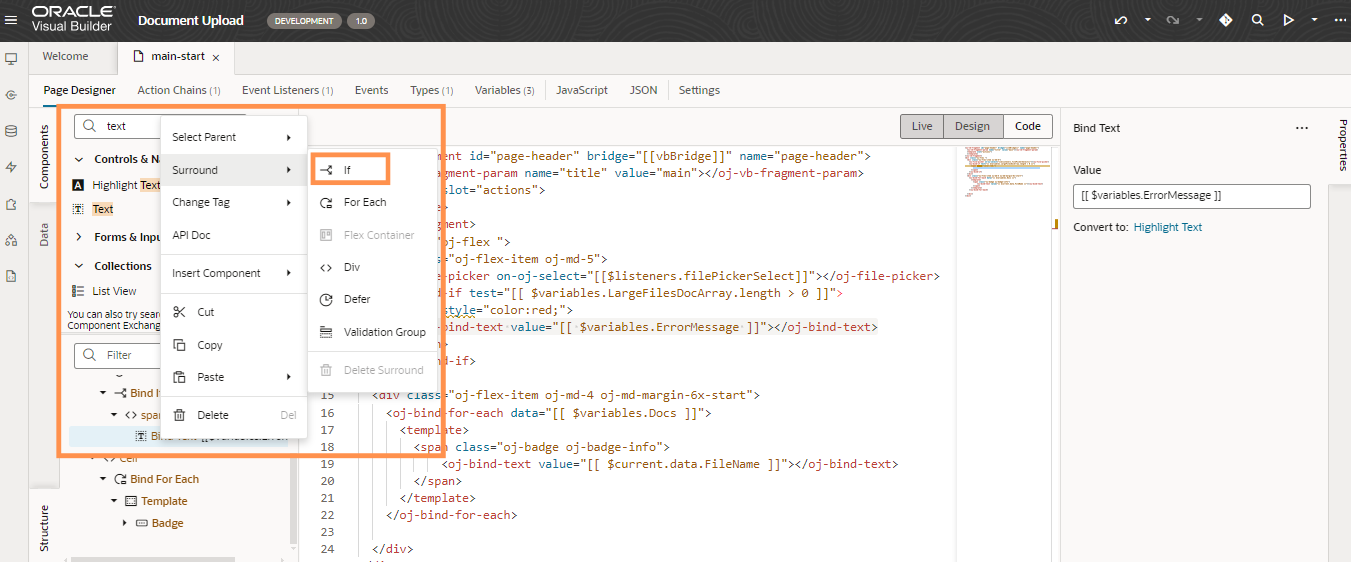
Task: Switch to Code view
Action: tap(1027, 126)
